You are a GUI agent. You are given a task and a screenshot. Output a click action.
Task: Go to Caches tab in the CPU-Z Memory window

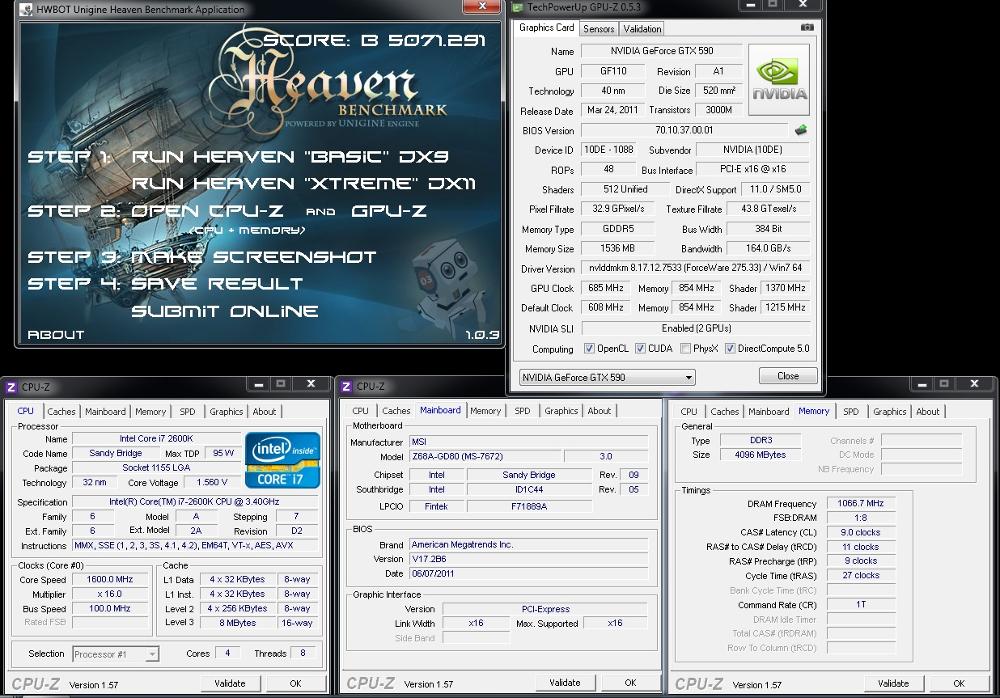pyautogui.click(x=724, y=412)
